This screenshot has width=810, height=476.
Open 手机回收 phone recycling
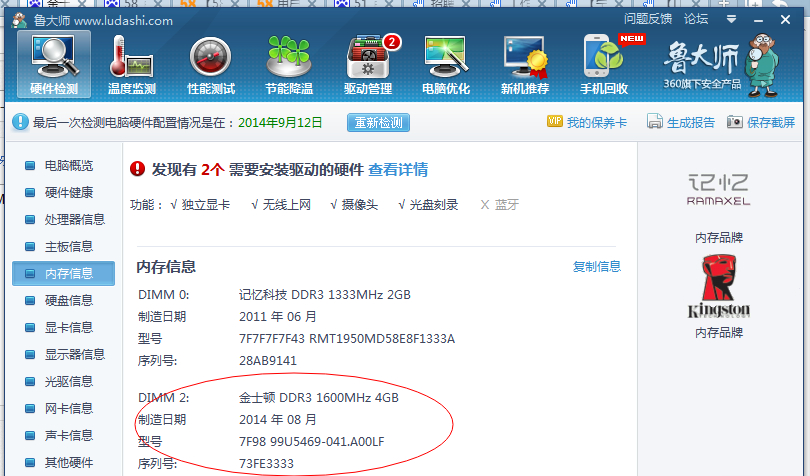point(604,65)
